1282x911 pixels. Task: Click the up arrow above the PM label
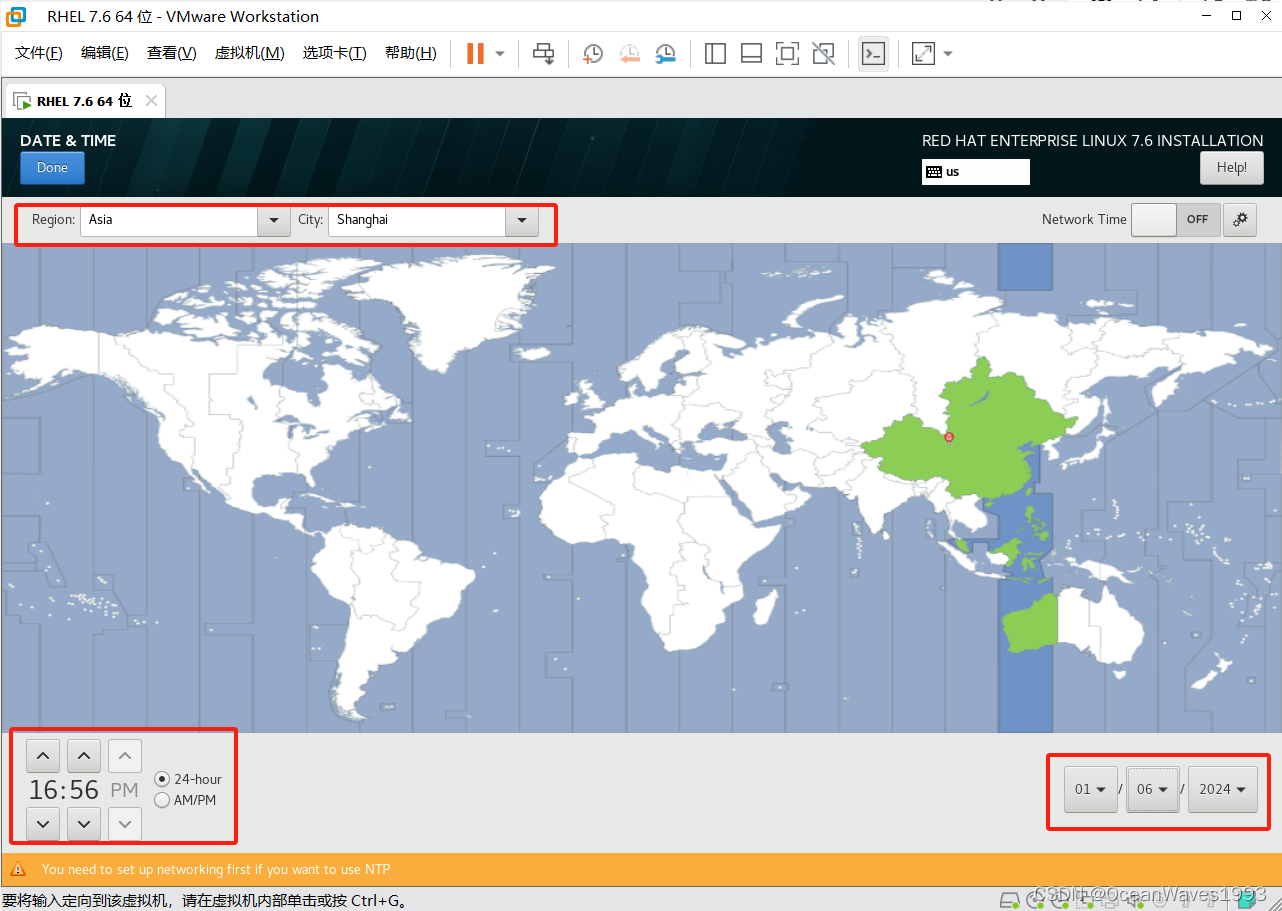pos(125,756)
